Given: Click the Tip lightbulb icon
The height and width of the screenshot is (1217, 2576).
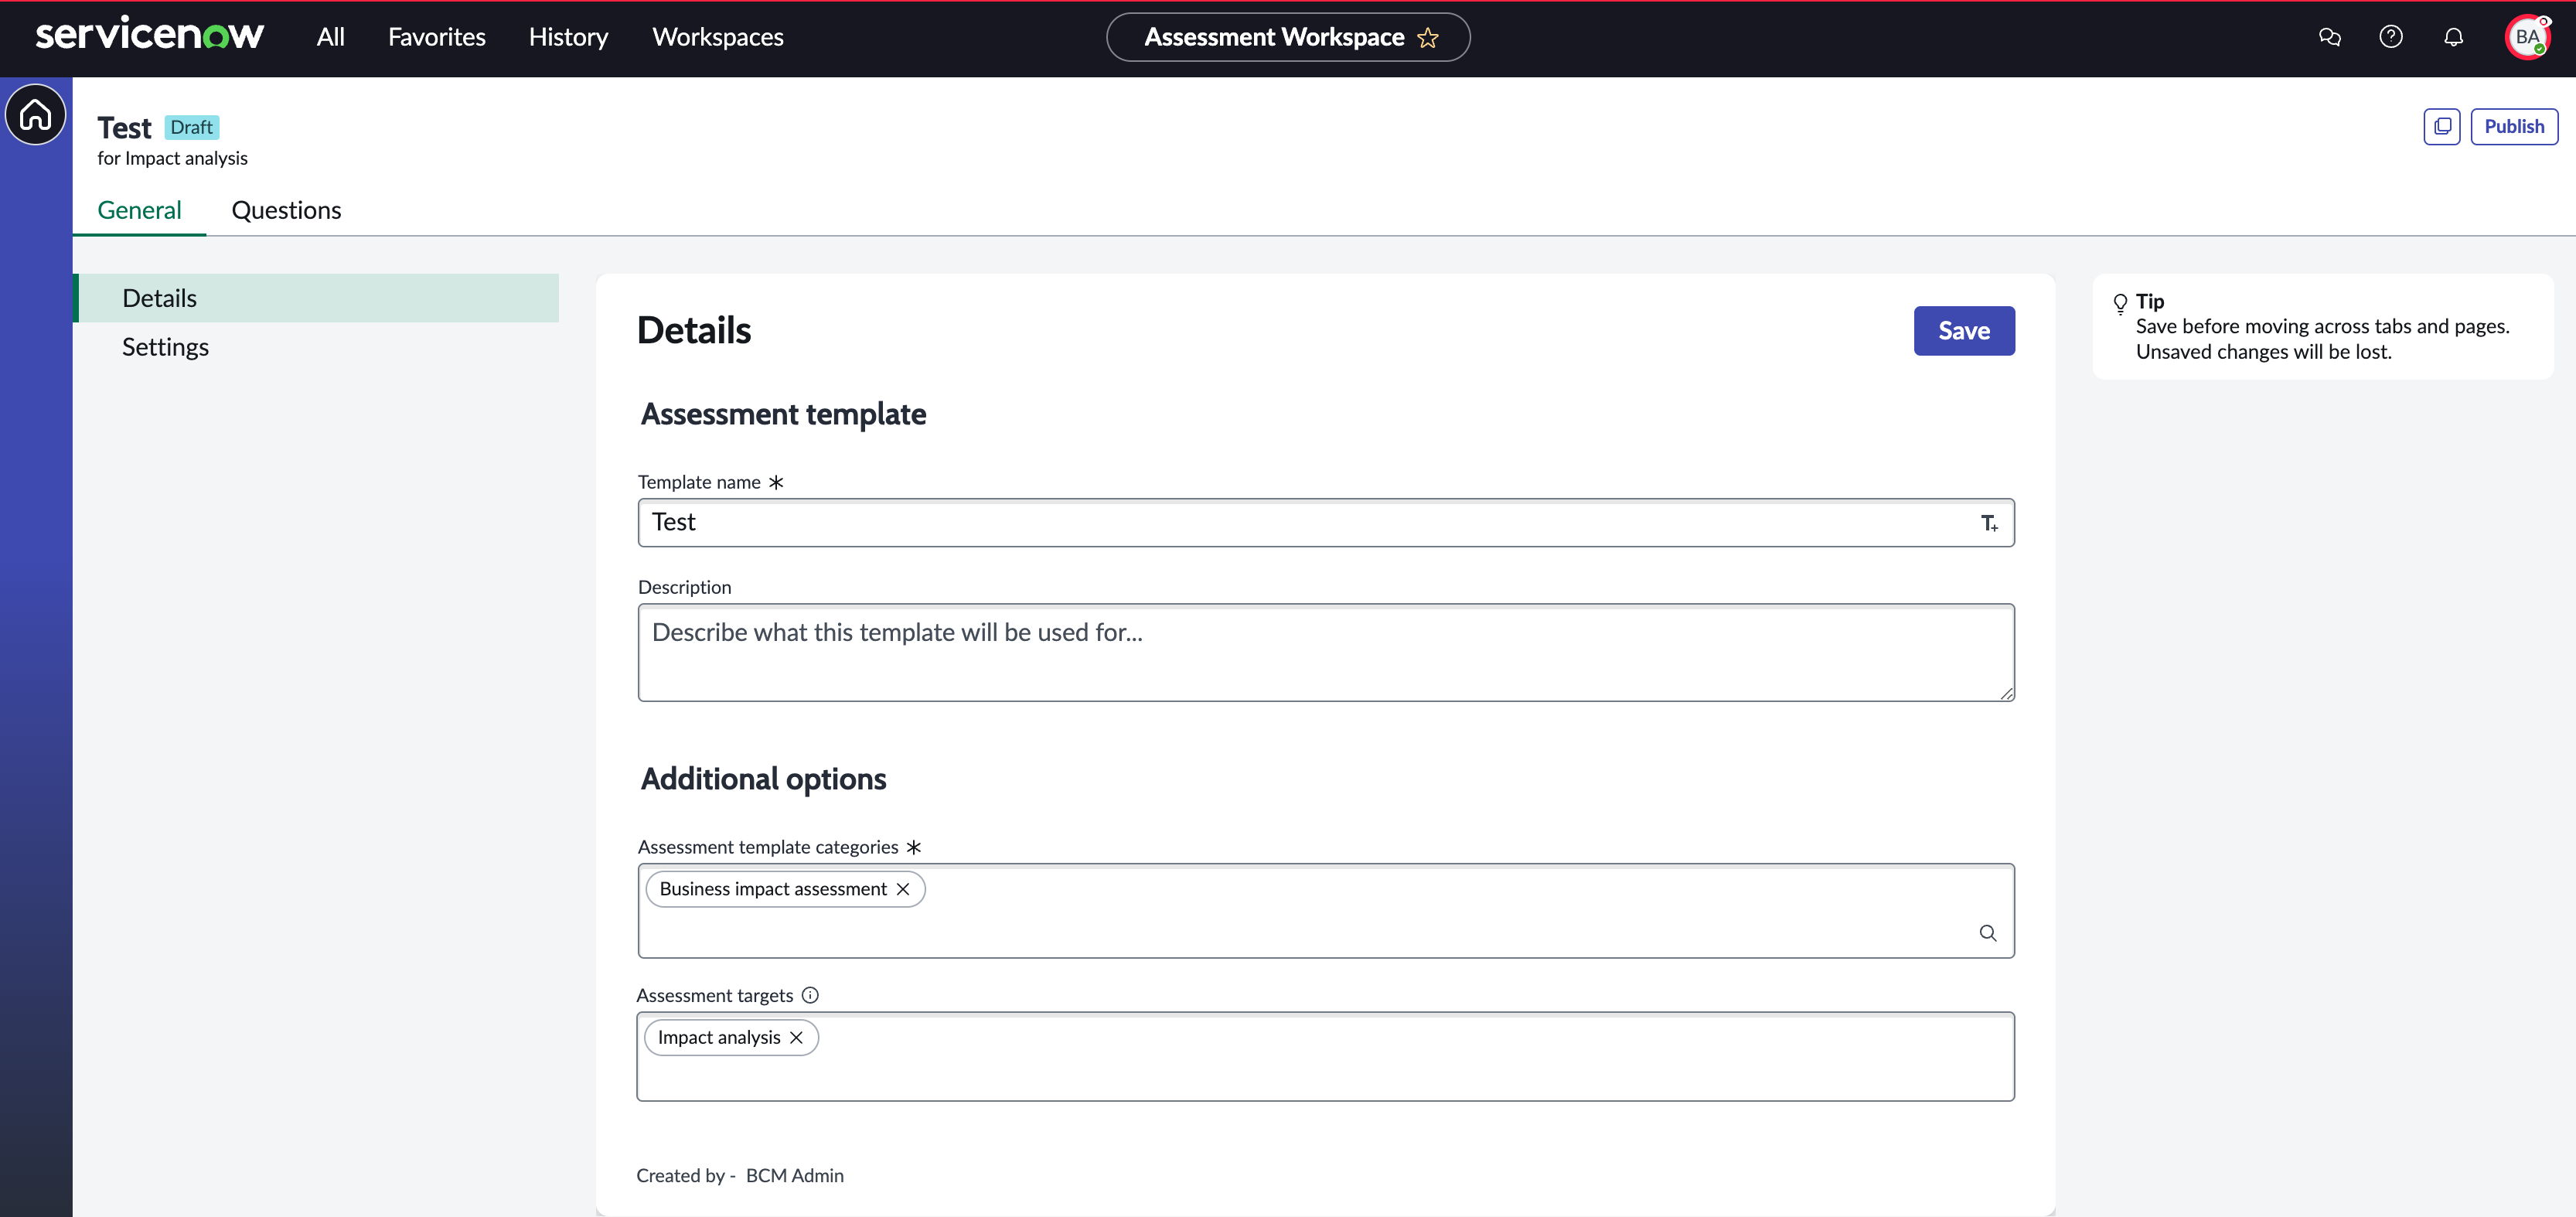Looking at the screenshot, I should click(x=2119, y=303).
